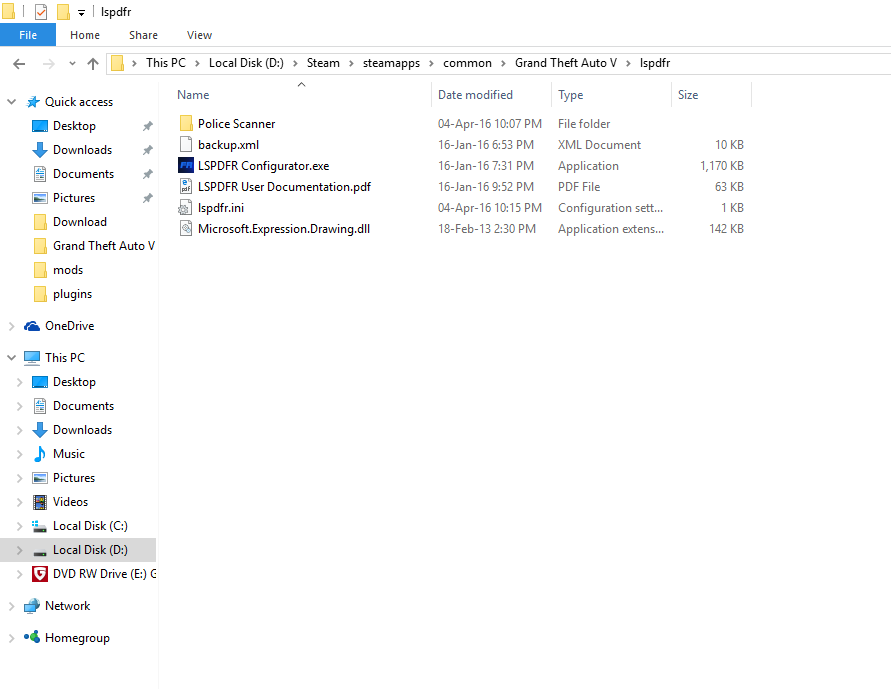The image size is (891, 689).
Task: Open mods folder in Quick access
Action: click(68, 270)
